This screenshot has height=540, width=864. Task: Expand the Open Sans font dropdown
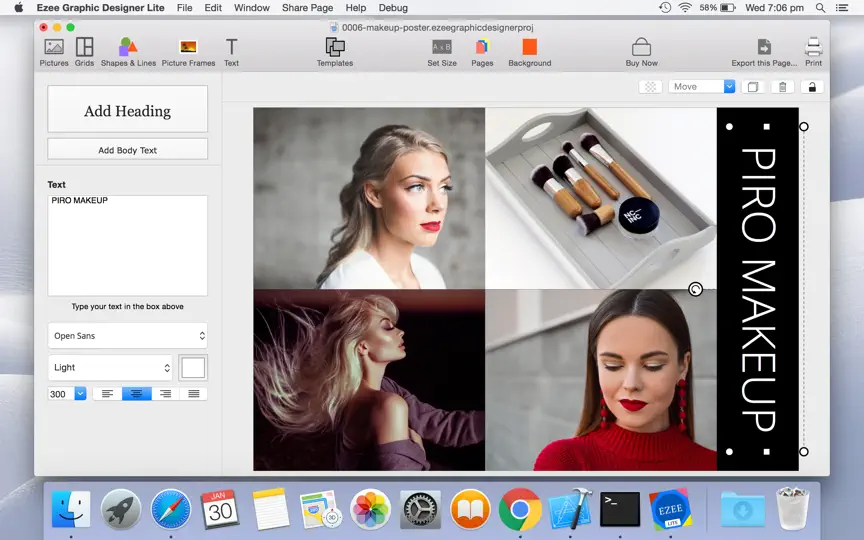click(127, 336)
